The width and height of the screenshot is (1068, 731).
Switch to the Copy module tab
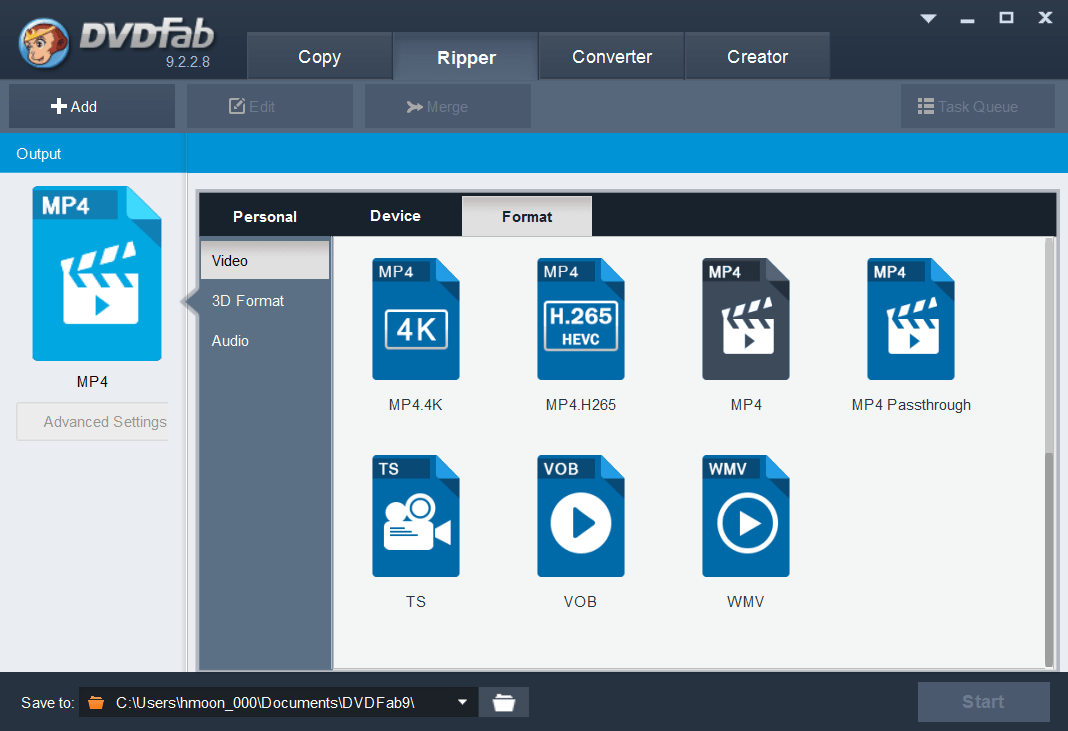319,57
